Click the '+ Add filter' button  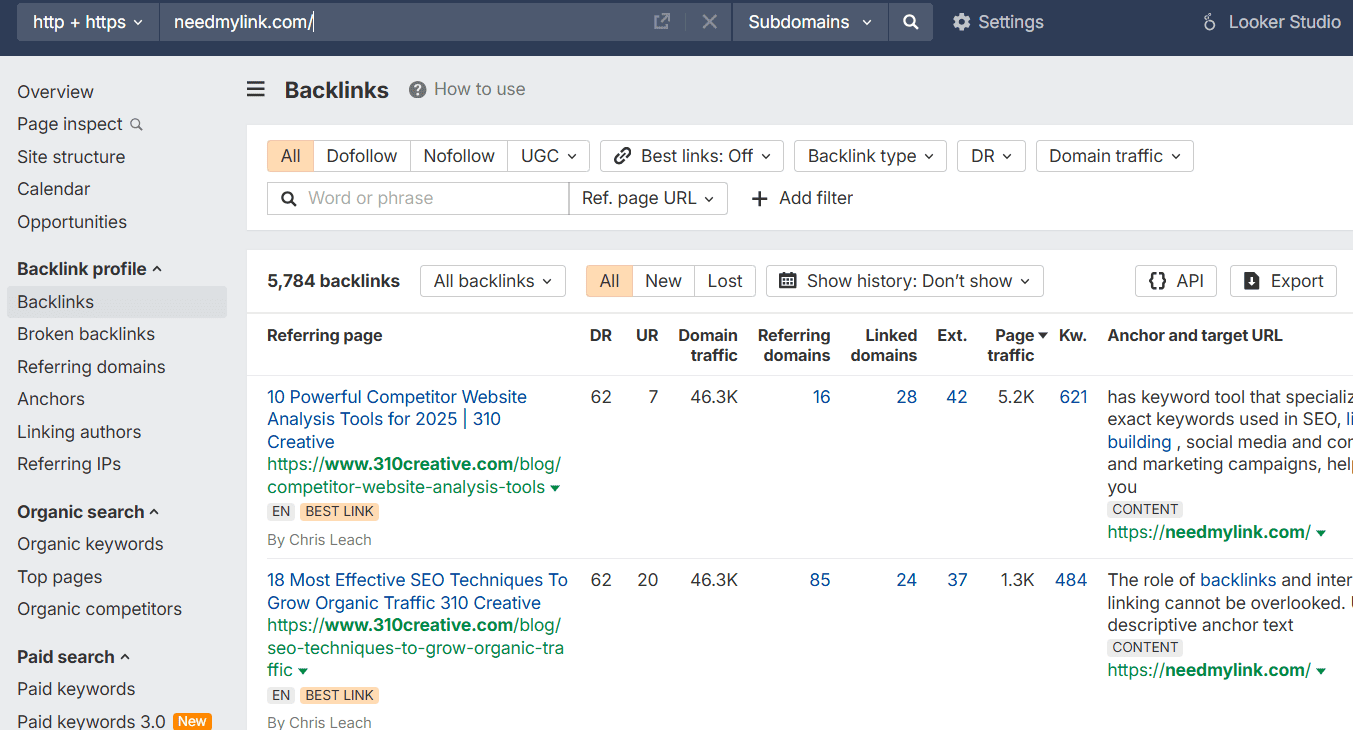point(801,198)
